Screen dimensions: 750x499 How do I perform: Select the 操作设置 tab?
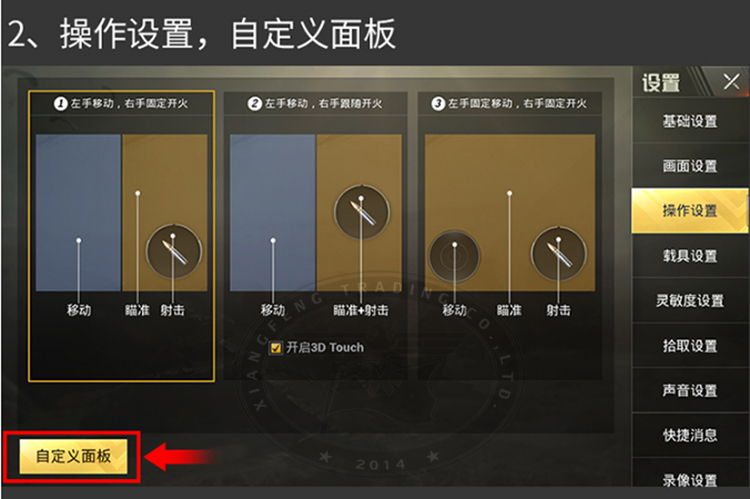[690, 211]
